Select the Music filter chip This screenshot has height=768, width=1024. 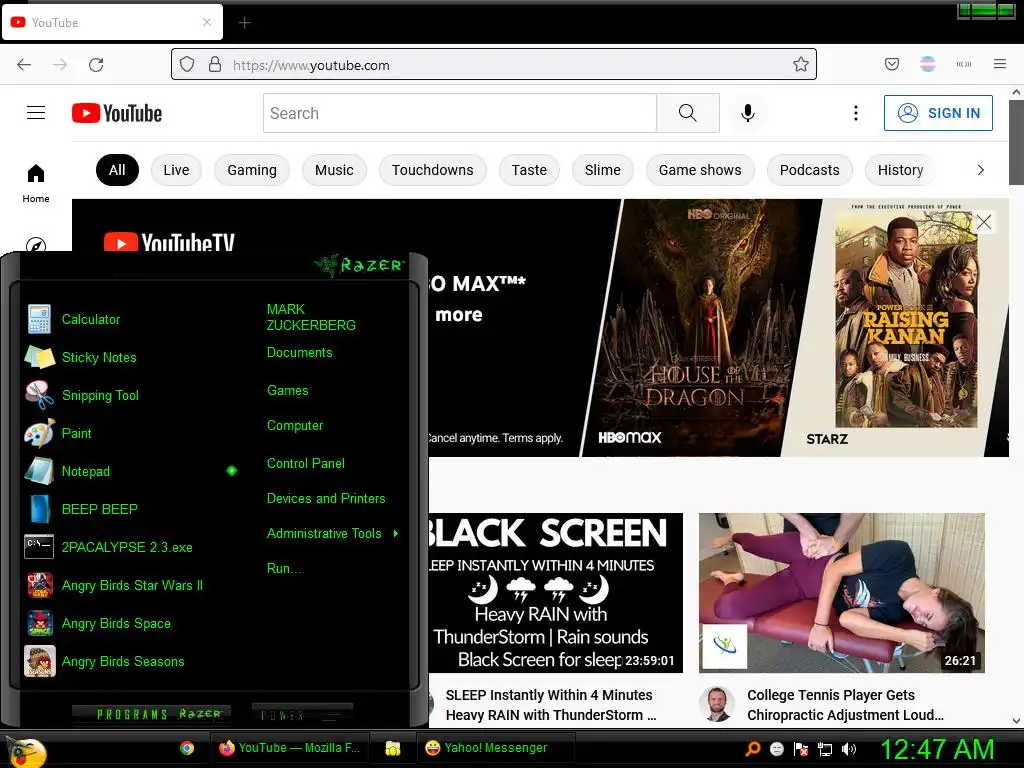click(334, 170)
